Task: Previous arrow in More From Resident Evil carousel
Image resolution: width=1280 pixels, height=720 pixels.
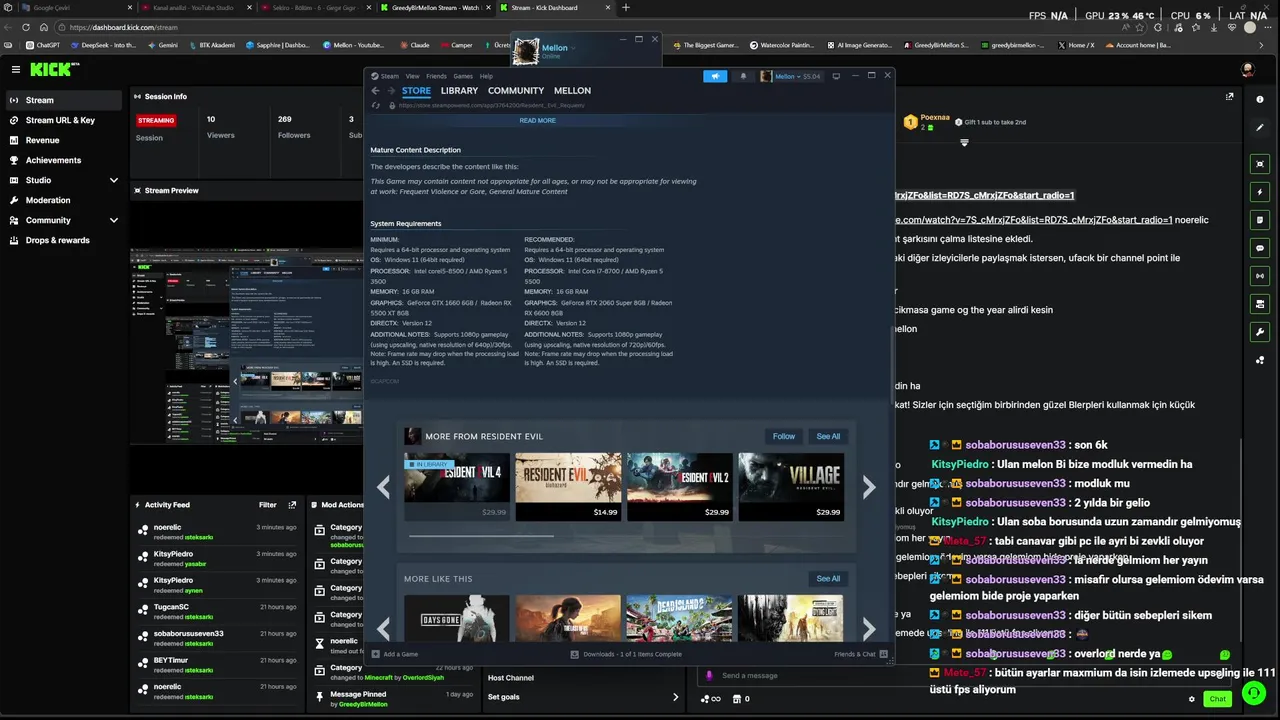Action: click(x=383, y=487)
